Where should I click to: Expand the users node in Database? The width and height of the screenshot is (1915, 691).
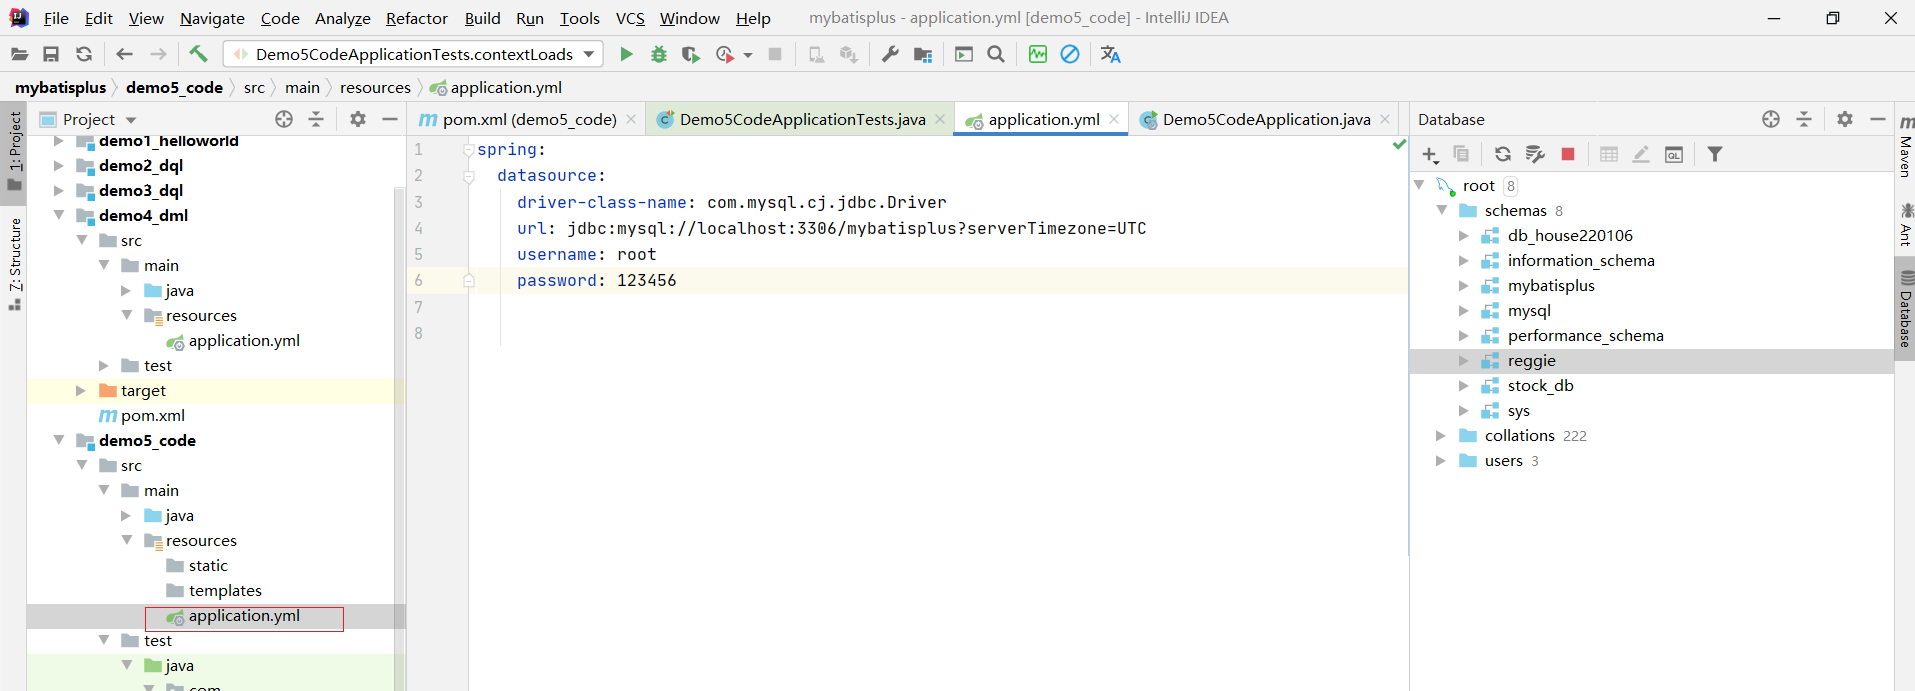pyautogui.click(x=1441, y=461)
